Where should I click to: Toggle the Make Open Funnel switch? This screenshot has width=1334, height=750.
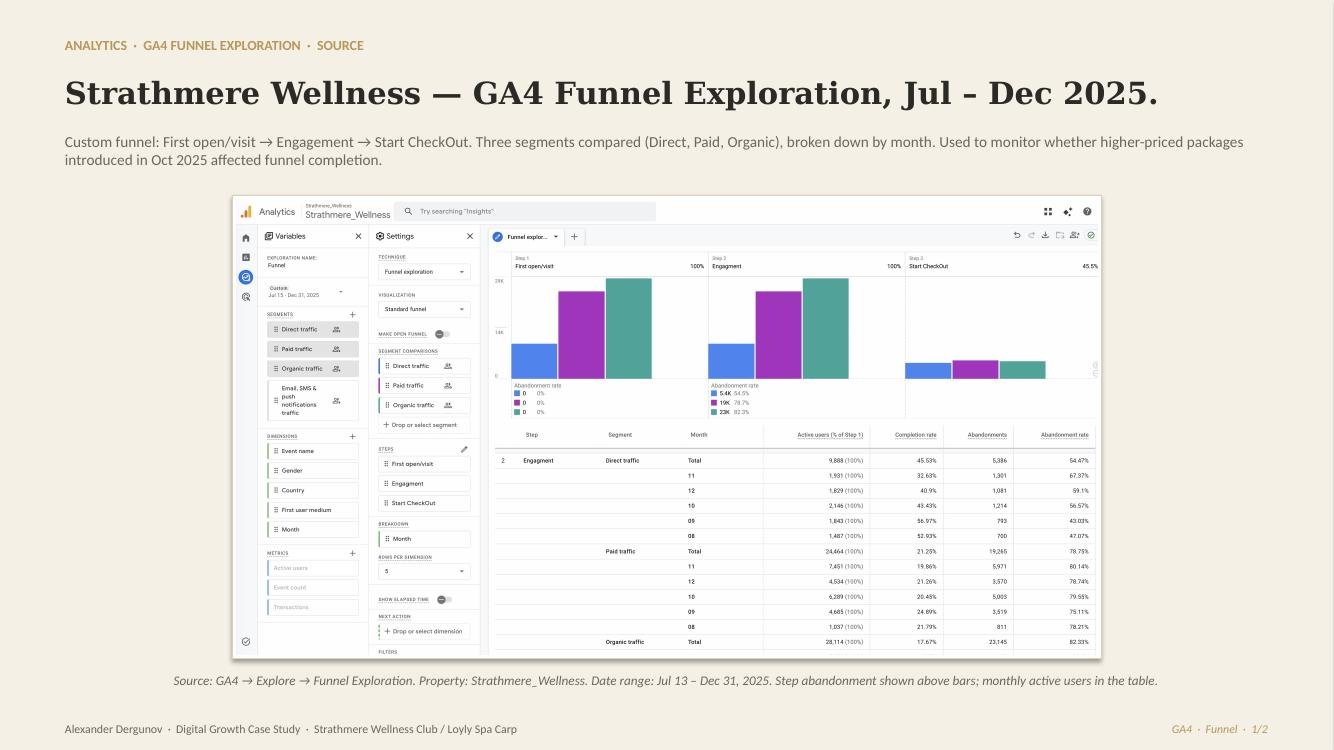tap(442, 334)
